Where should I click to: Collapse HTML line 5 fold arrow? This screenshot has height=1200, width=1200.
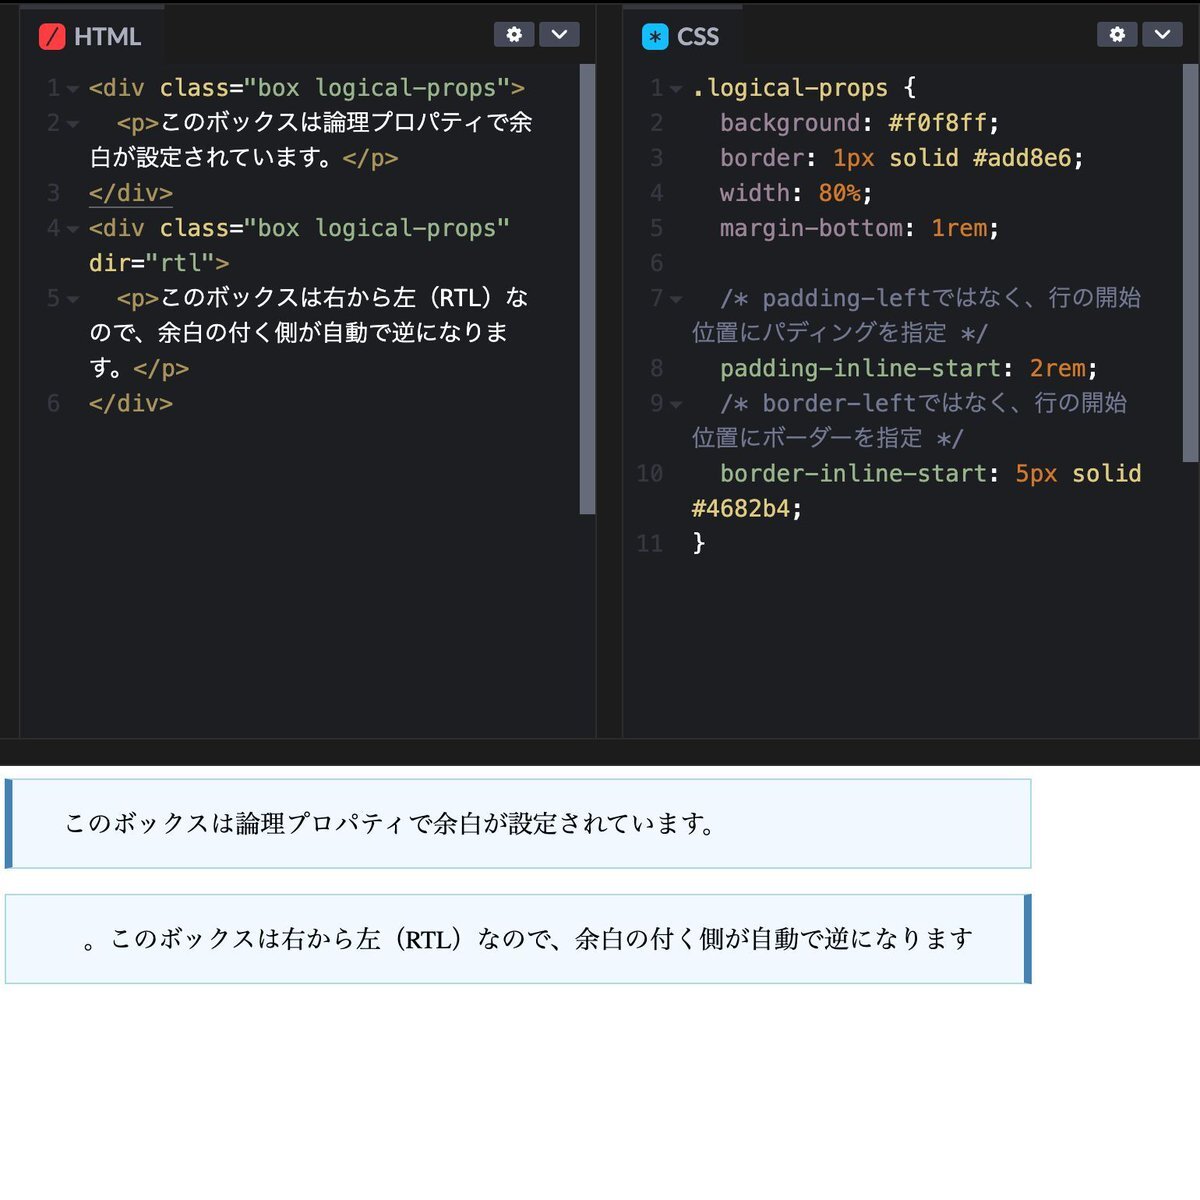[72, 299]
